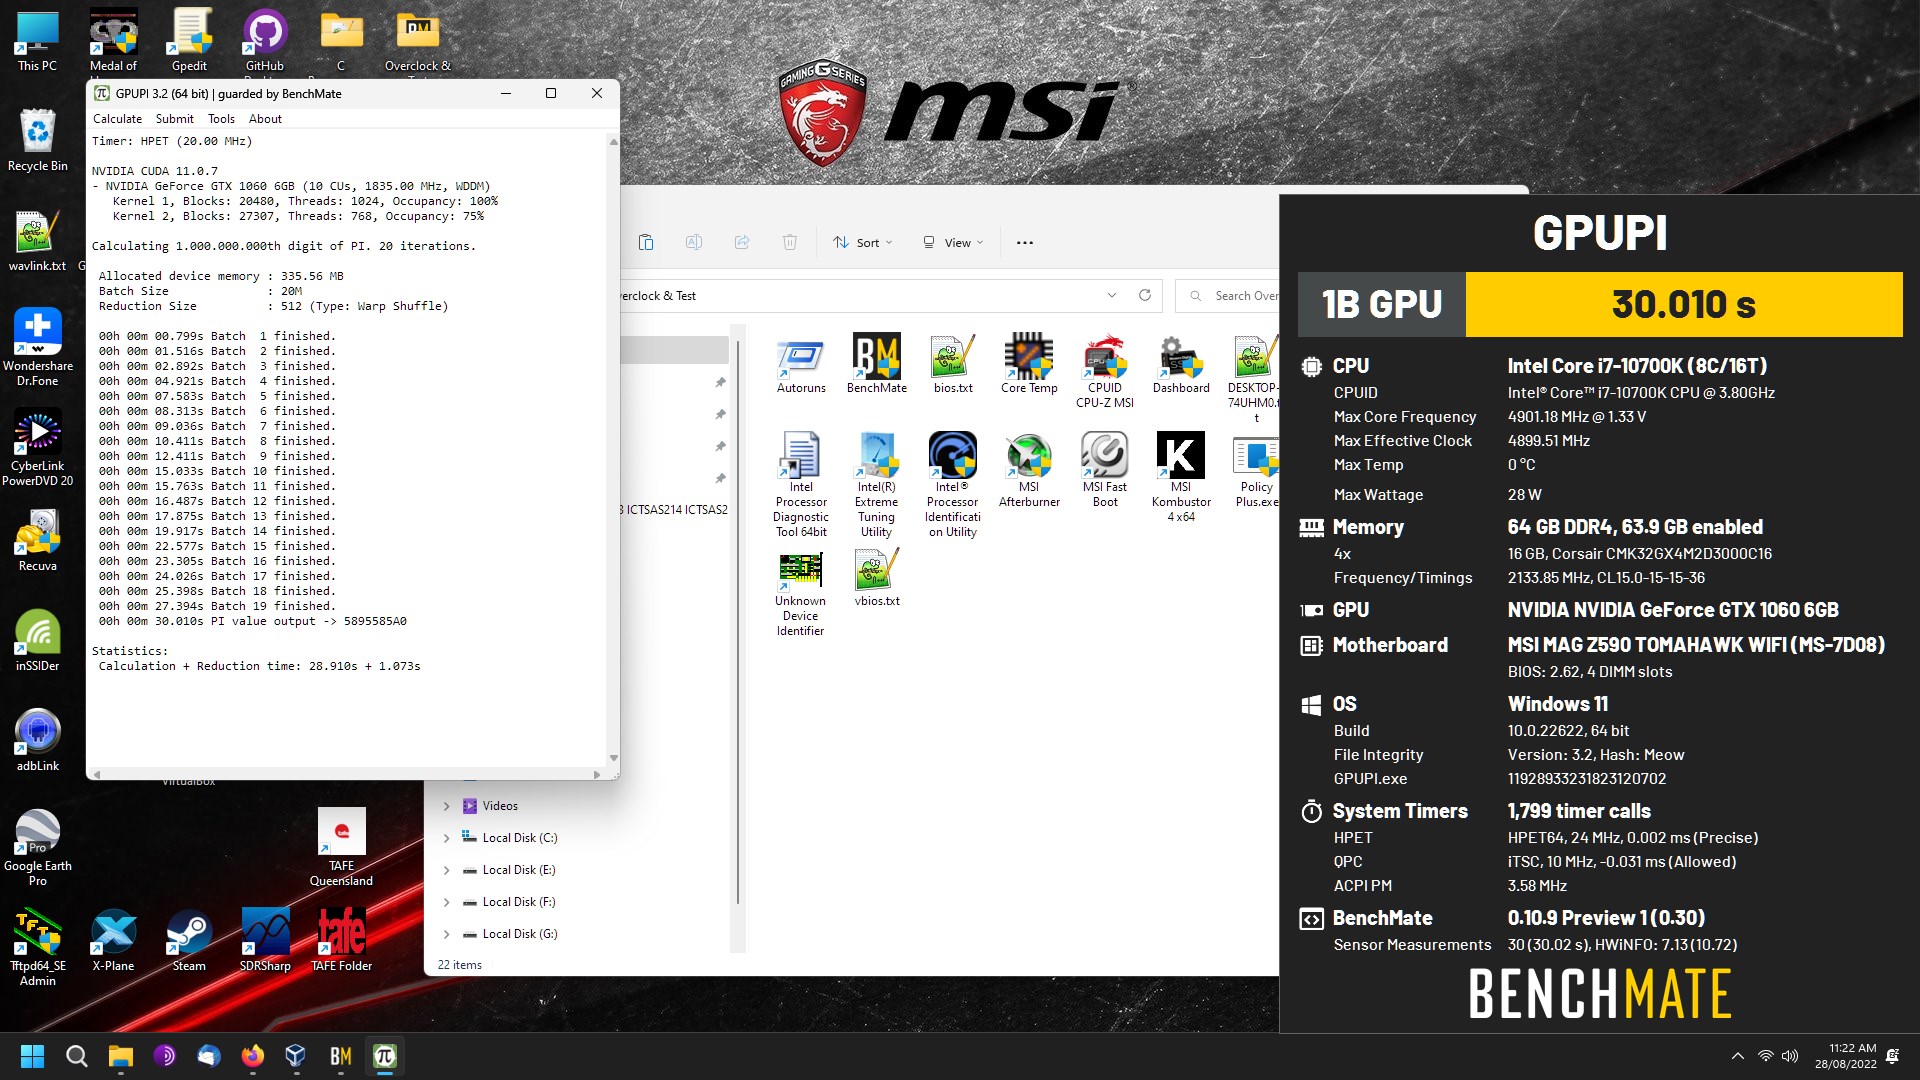Expand the Videos tree item
This screenshot has width=1920, height=1080.
[x=446, y=806]
